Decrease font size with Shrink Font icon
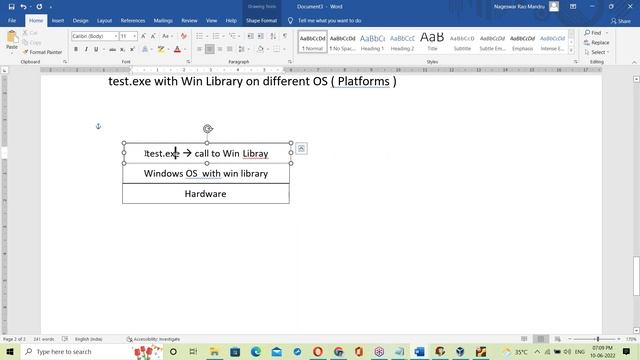The height and width of the screenshot is (360, 640). tap(153, 36)
